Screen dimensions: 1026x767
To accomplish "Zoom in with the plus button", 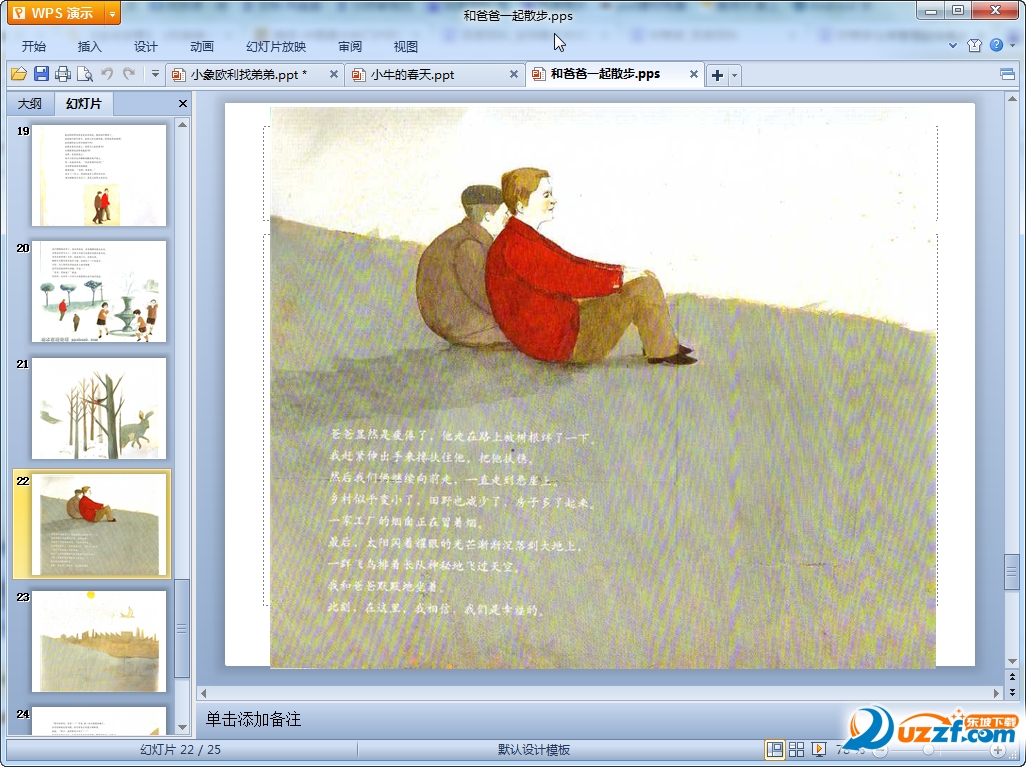I will [998, 750].
